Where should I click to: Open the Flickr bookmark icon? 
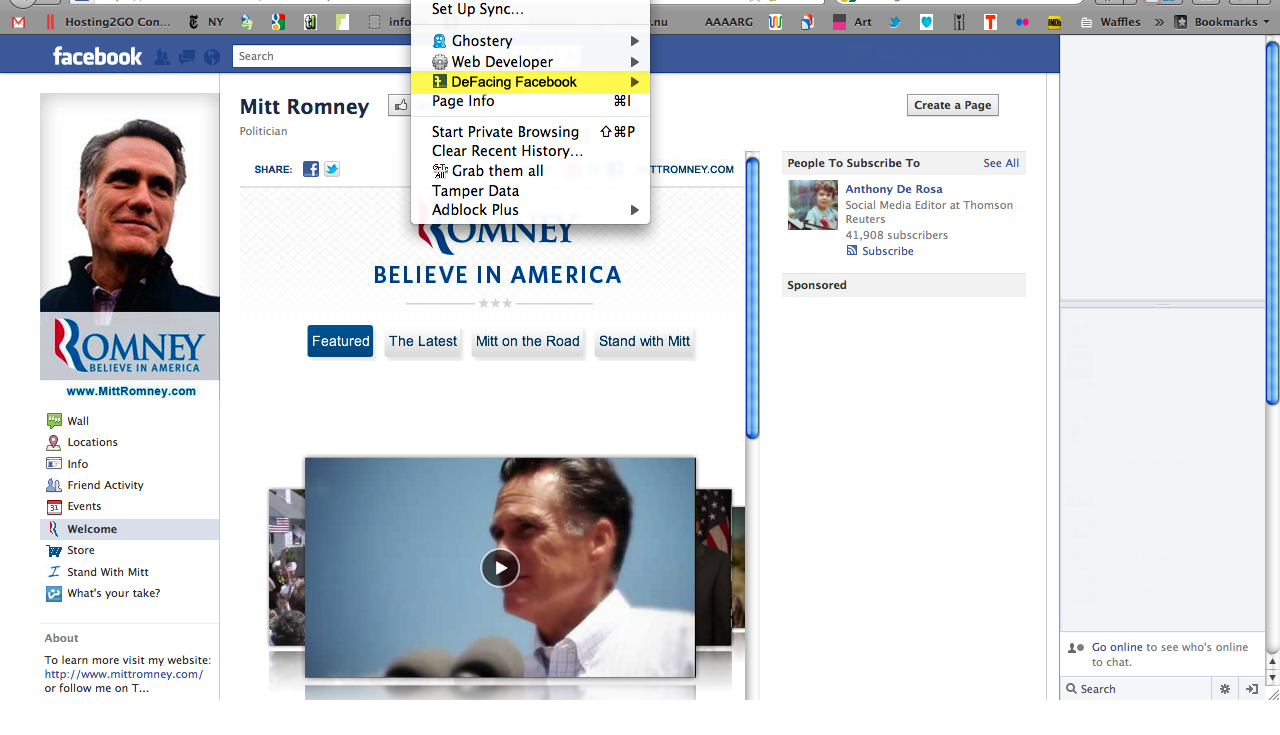pyautogui.click(x=1022, y=22)
